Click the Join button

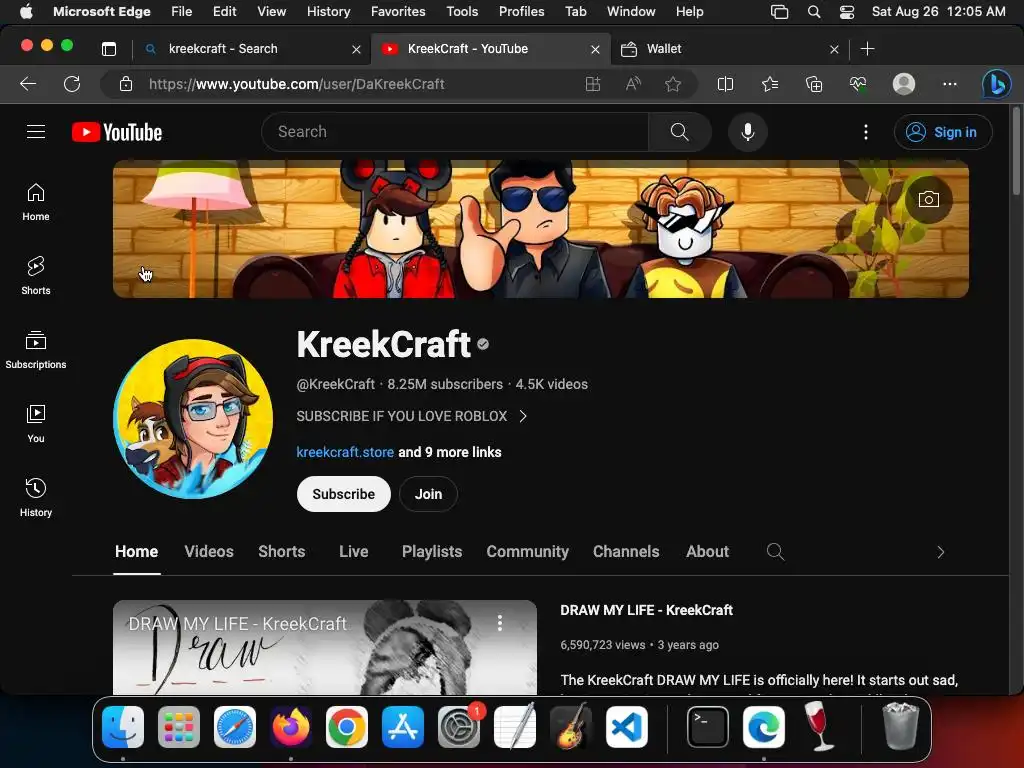[x=428, y=494]
